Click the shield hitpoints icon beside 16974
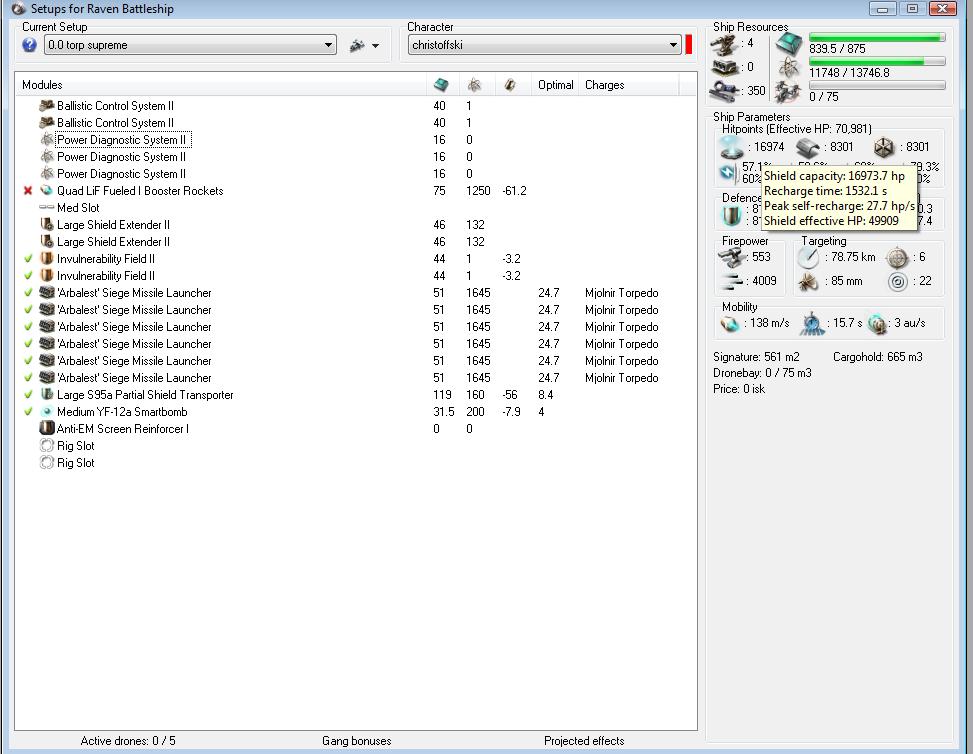Screen dimensions: 973x754 732,148
